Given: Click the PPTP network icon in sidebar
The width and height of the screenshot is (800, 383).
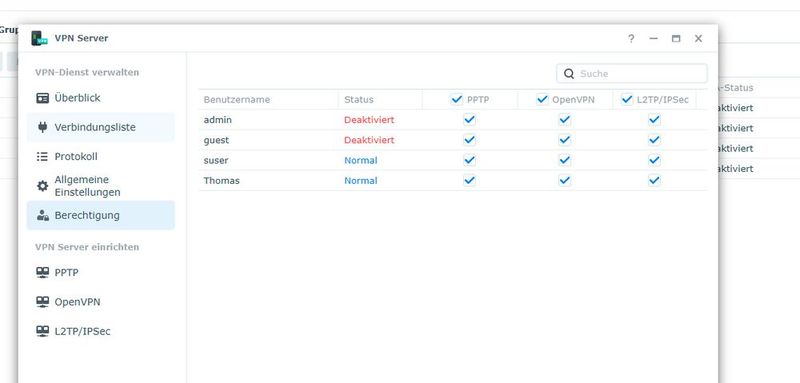Looking at the screenshot, I should click(43, 272).
